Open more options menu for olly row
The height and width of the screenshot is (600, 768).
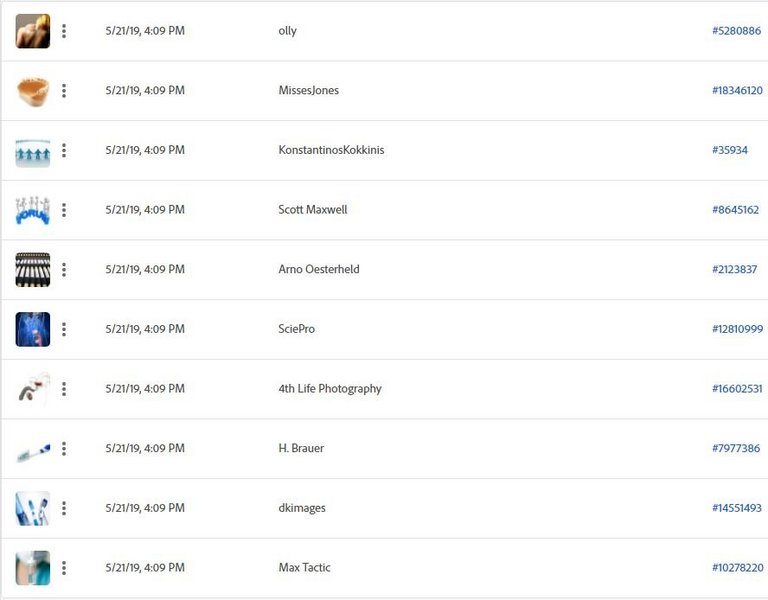64,31
